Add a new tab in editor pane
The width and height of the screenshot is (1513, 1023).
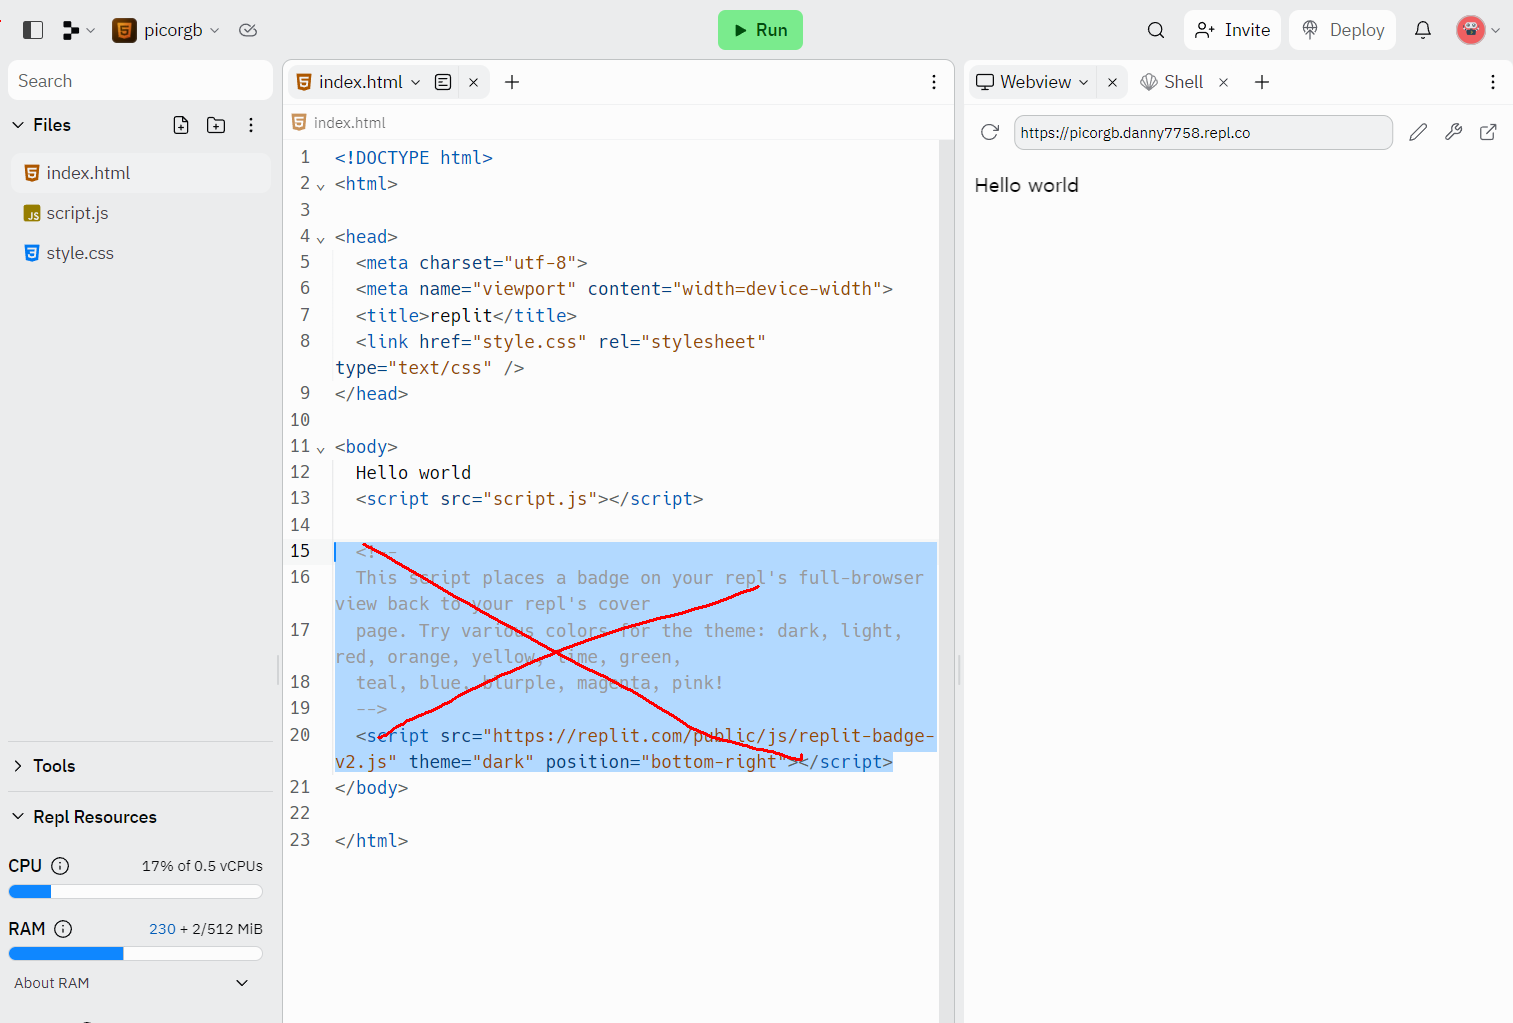pyautogui.click(x=512, y=82)
